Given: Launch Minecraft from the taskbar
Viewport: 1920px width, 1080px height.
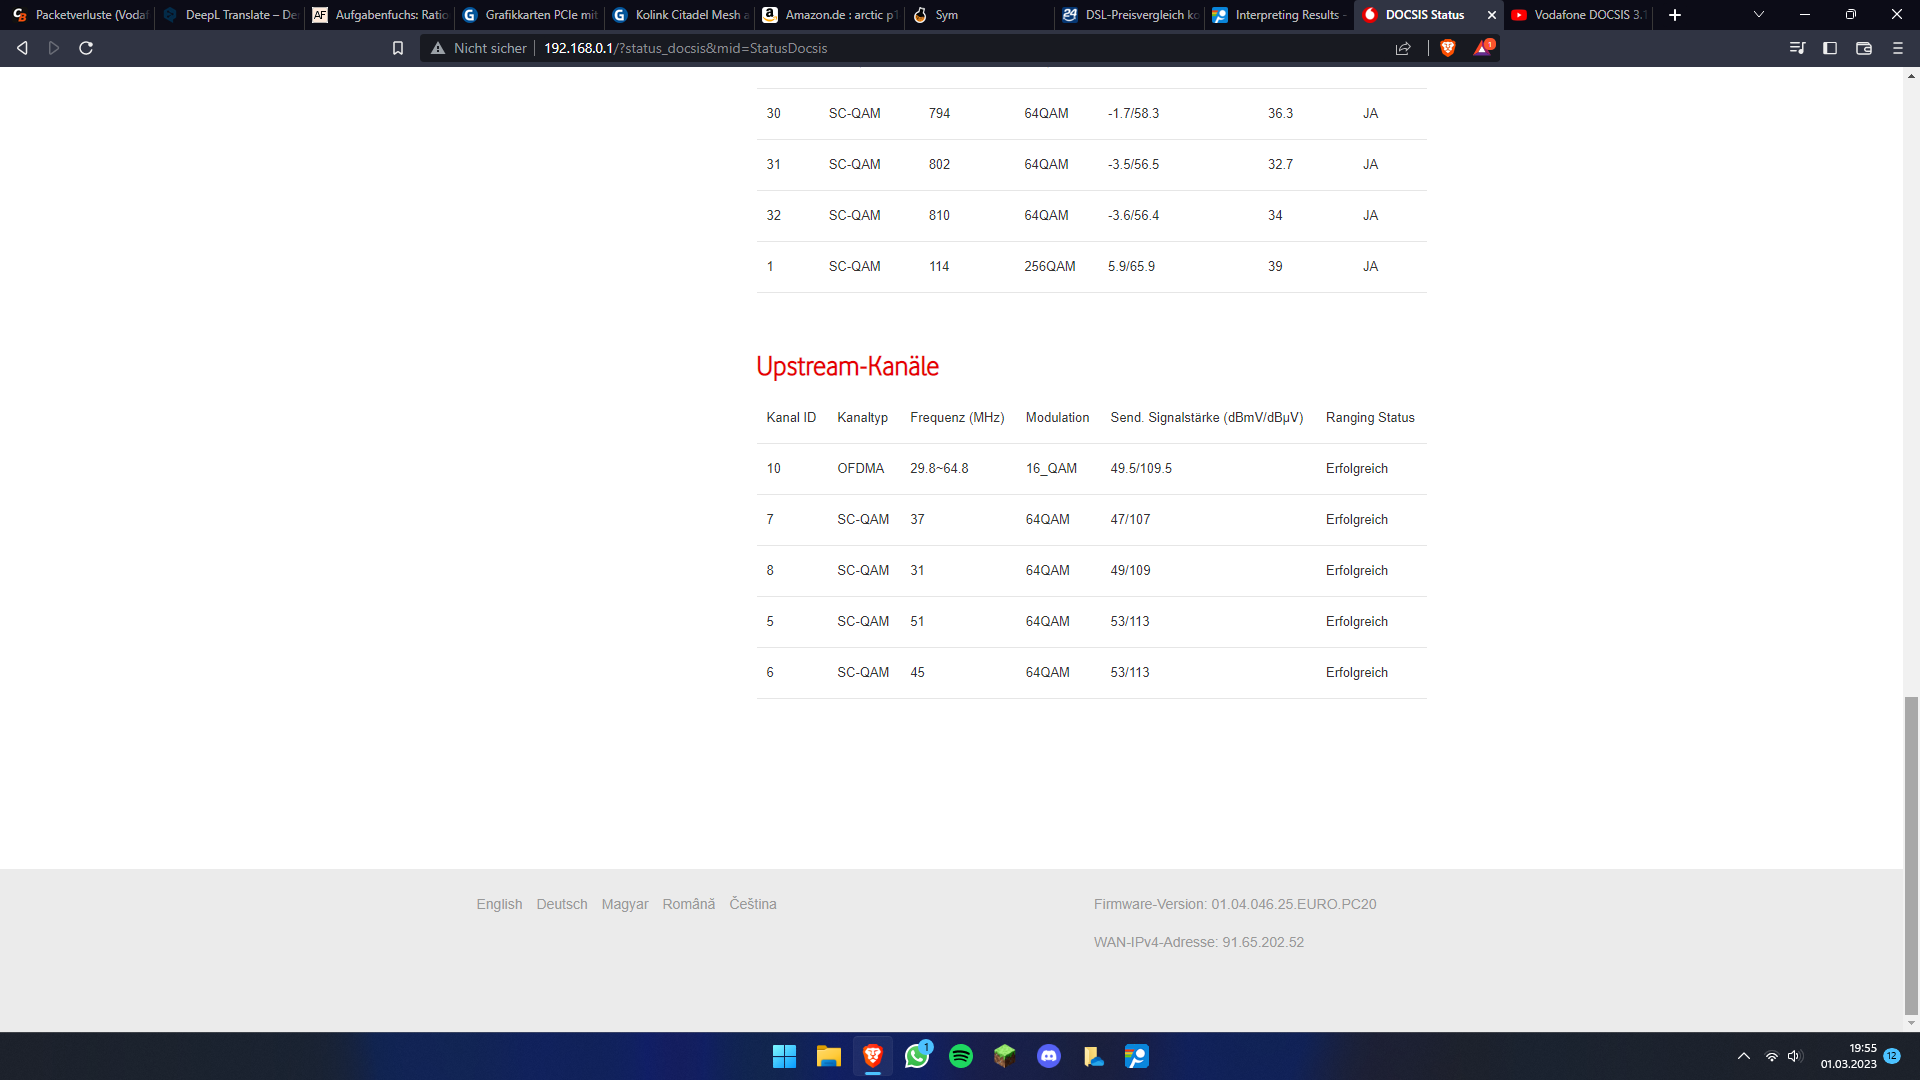Looking at the screenshot, I should [1005, 1056].
